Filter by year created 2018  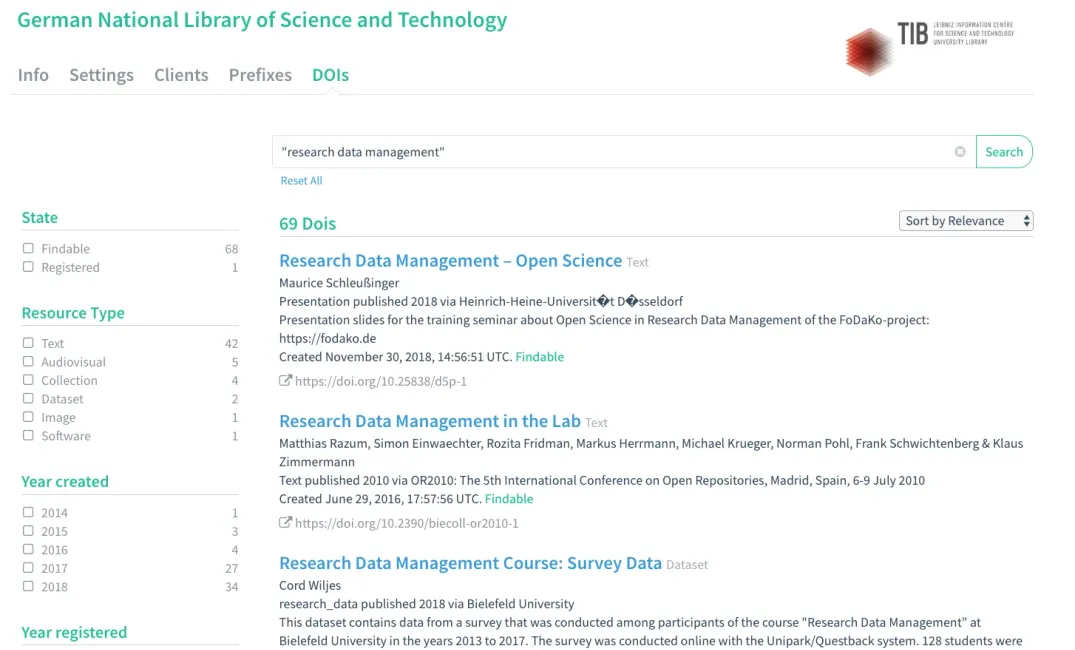28,587
